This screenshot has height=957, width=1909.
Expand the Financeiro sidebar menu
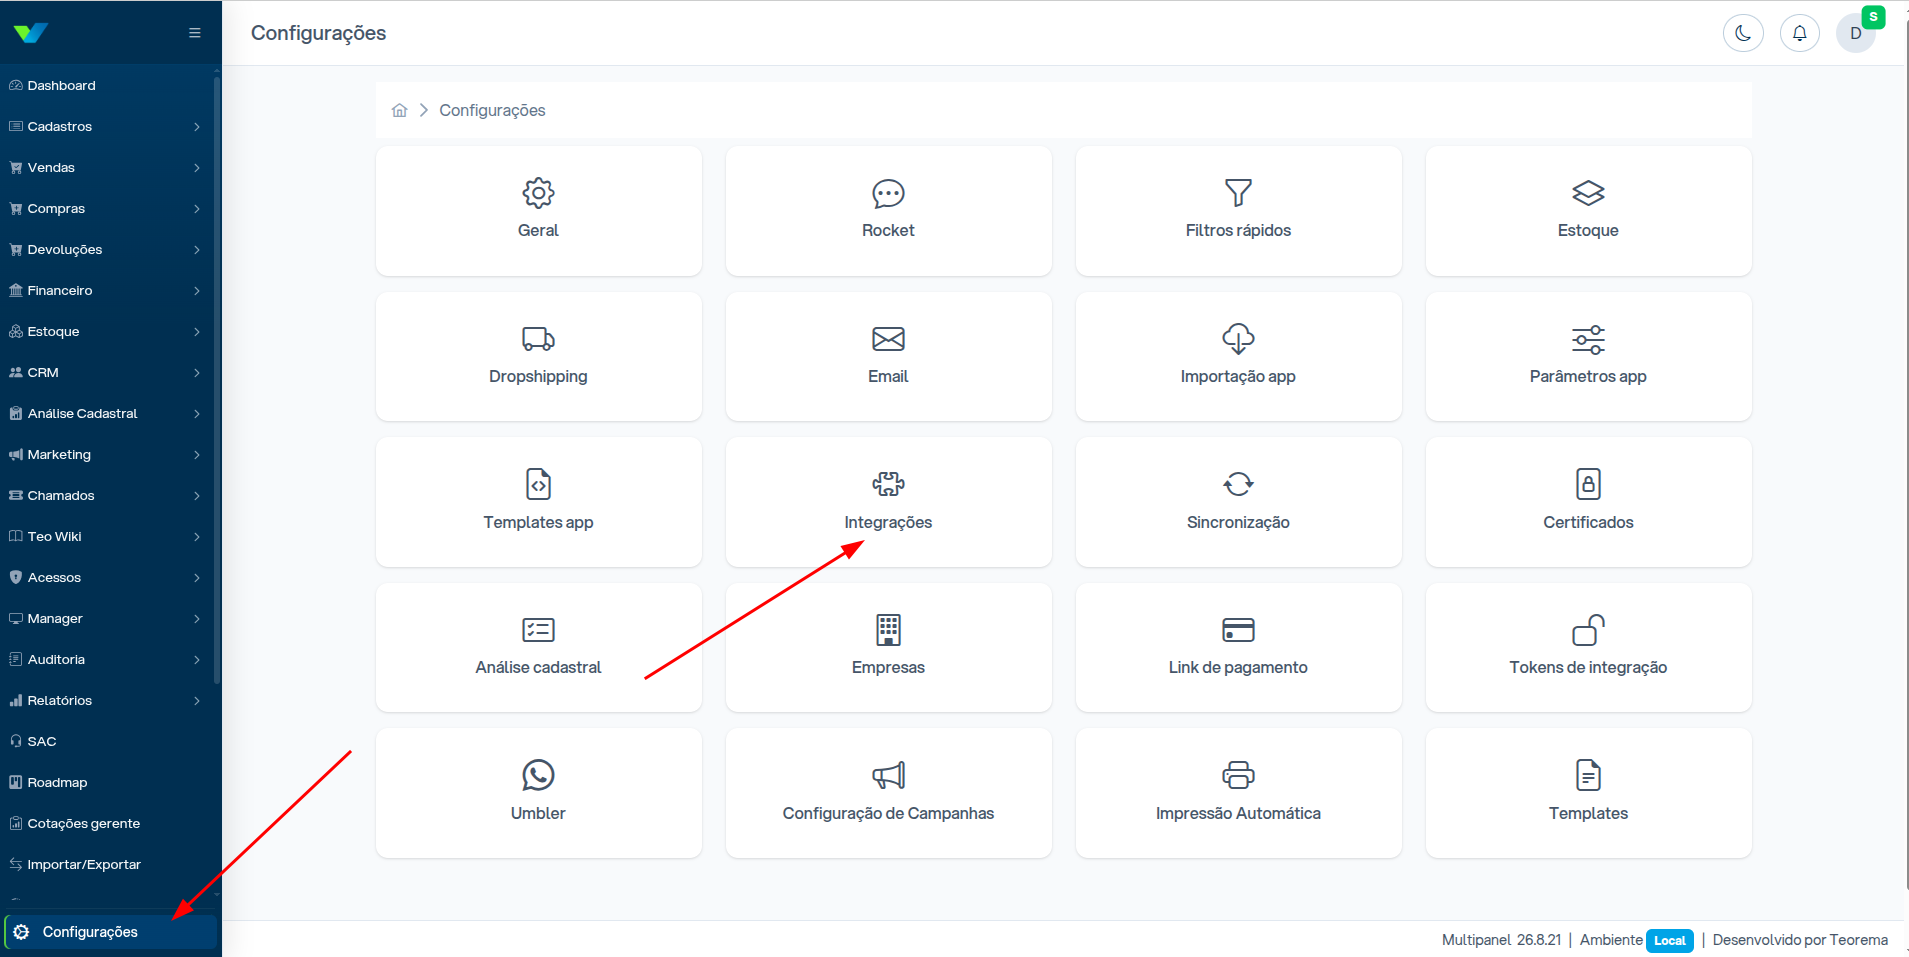pyautogui.click(x=106, y=290)
